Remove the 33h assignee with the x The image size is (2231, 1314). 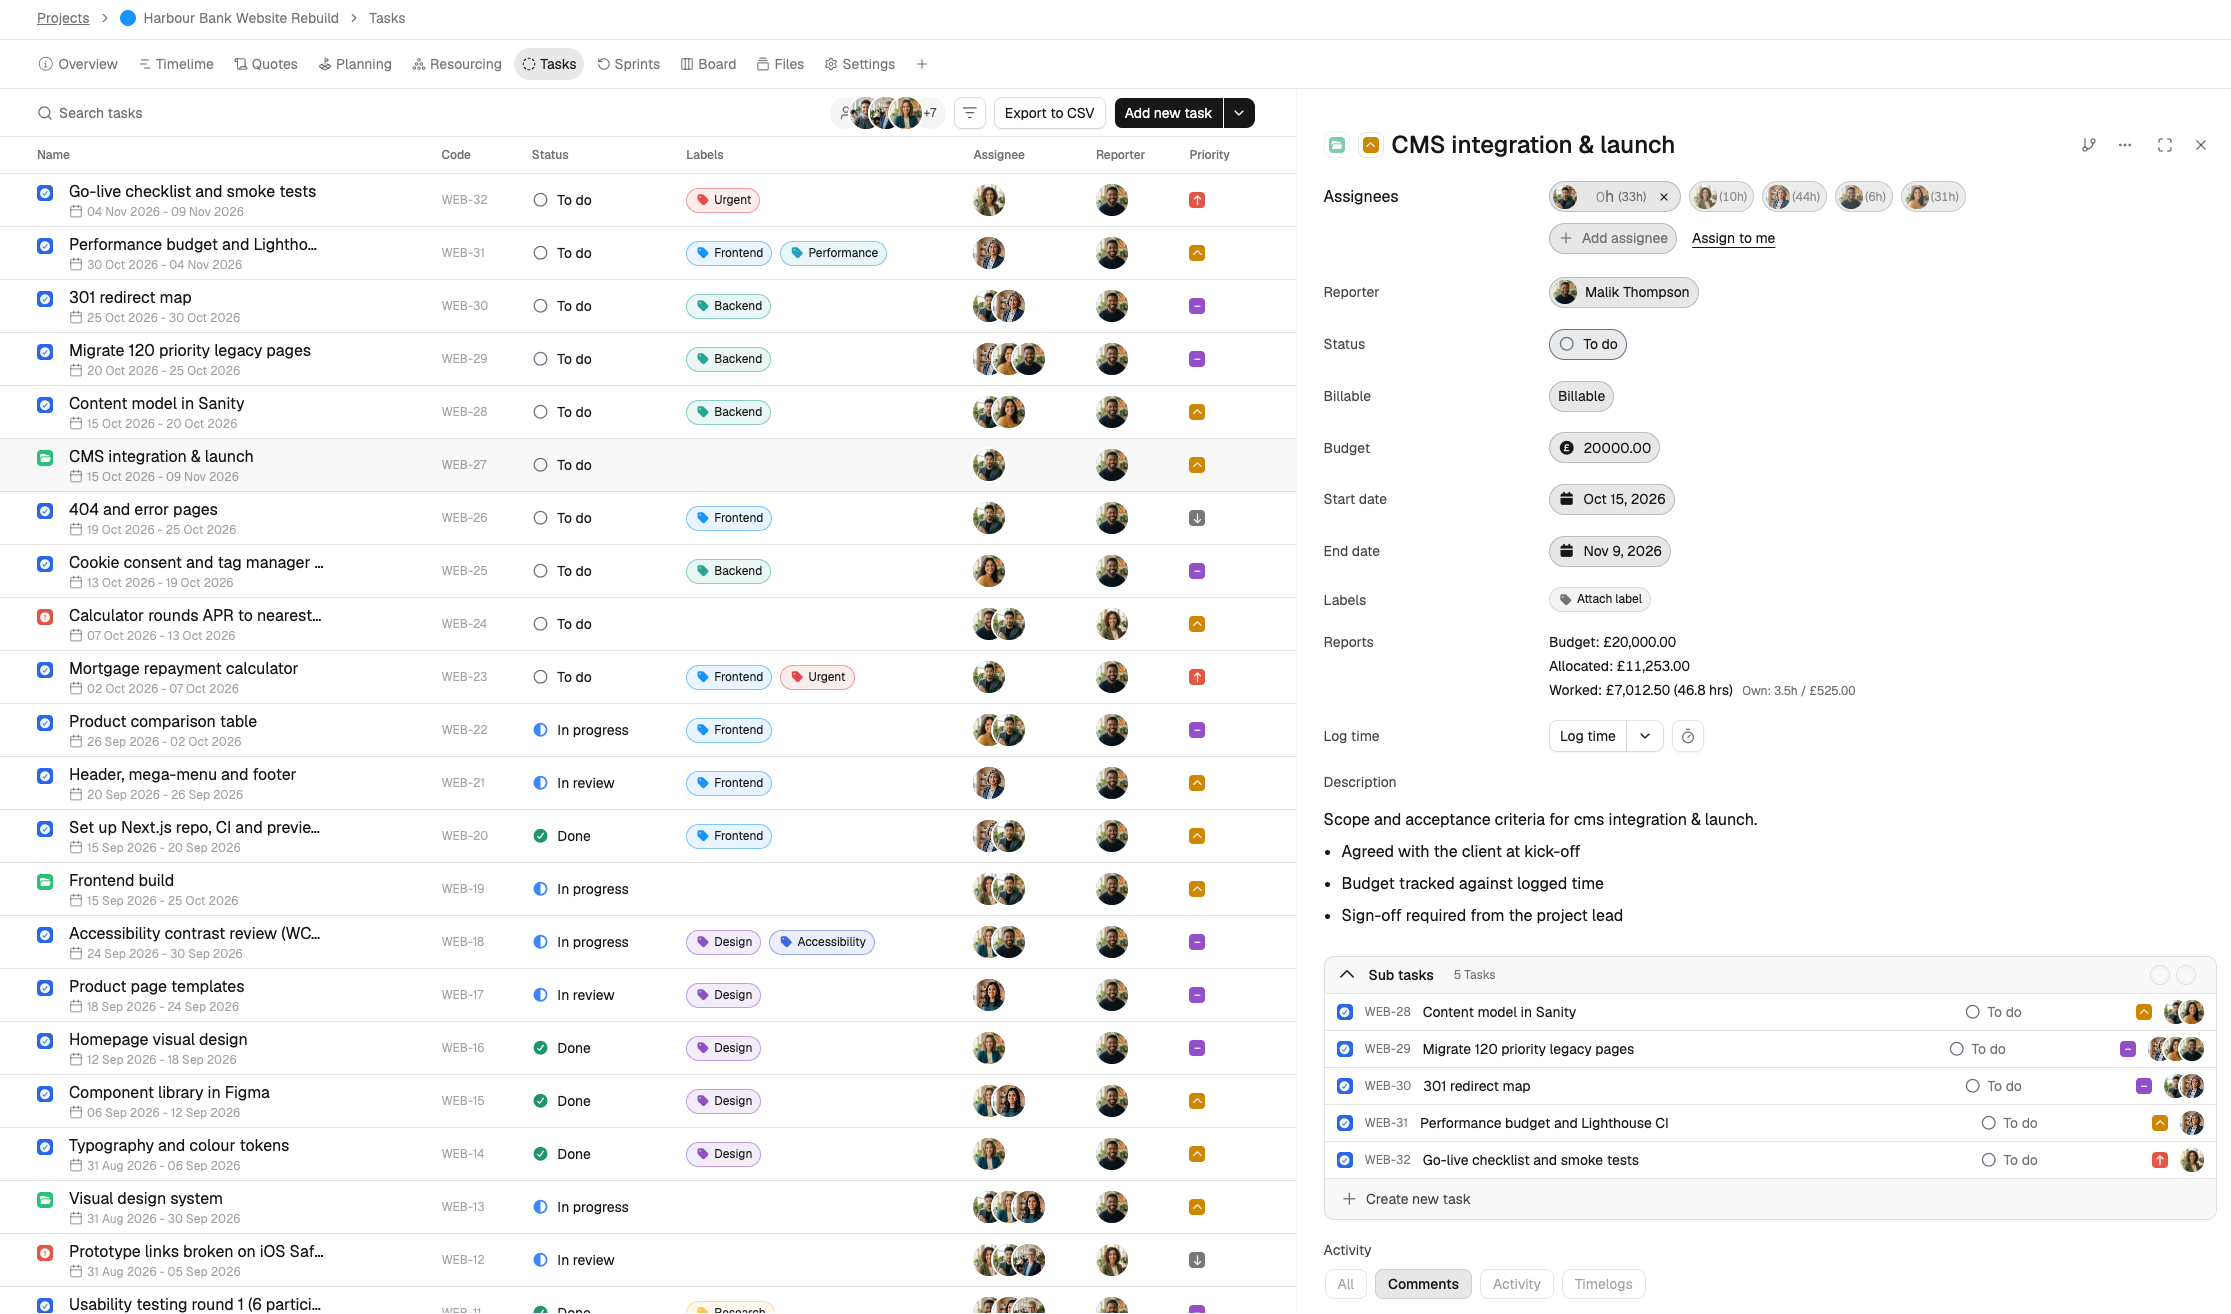point(1664,197)
